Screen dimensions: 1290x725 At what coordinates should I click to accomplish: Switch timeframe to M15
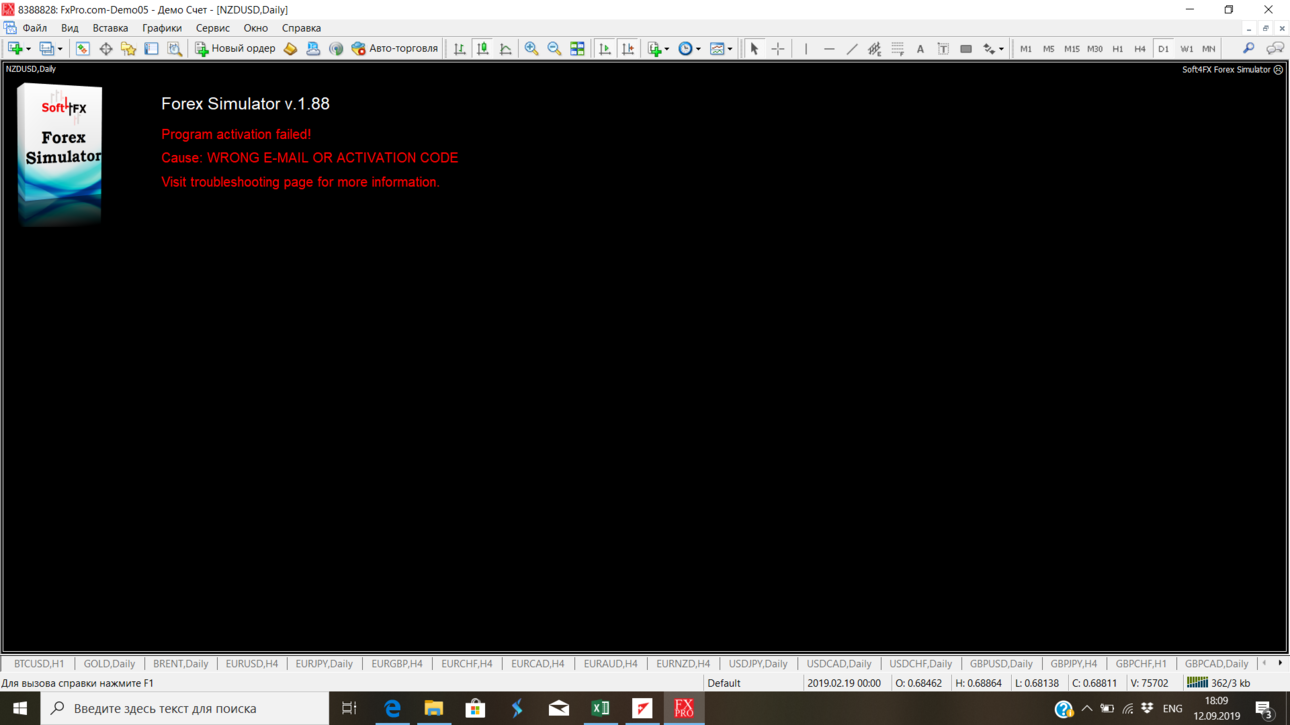[1072, 49]
